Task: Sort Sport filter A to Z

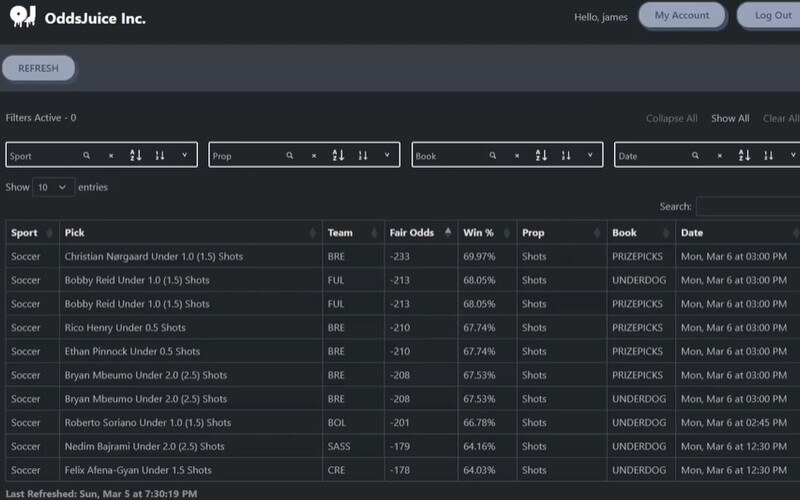Action: click(x=135, y=155)
